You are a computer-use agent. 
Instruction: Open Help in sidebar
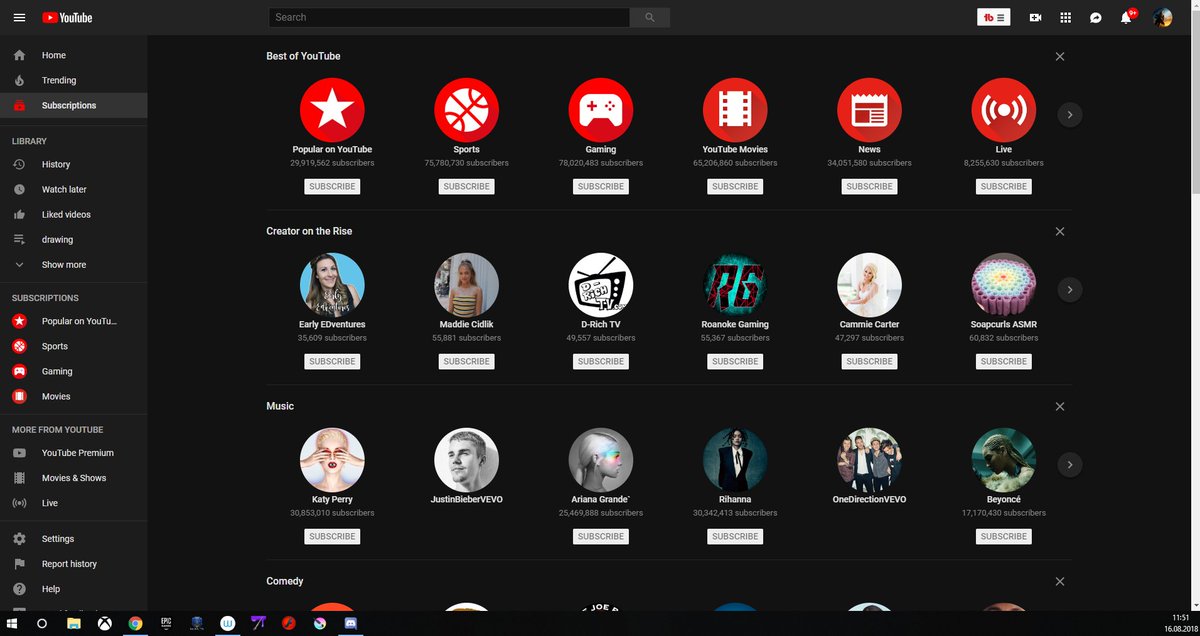(x=73, y=588)
